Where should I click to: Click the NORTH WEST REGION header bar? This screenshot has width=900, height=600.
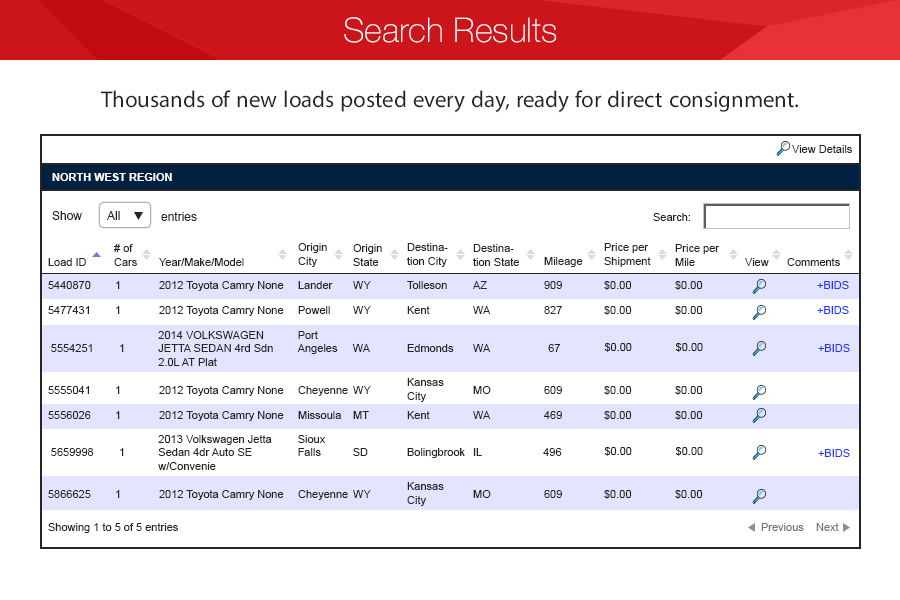pos(450,177)
